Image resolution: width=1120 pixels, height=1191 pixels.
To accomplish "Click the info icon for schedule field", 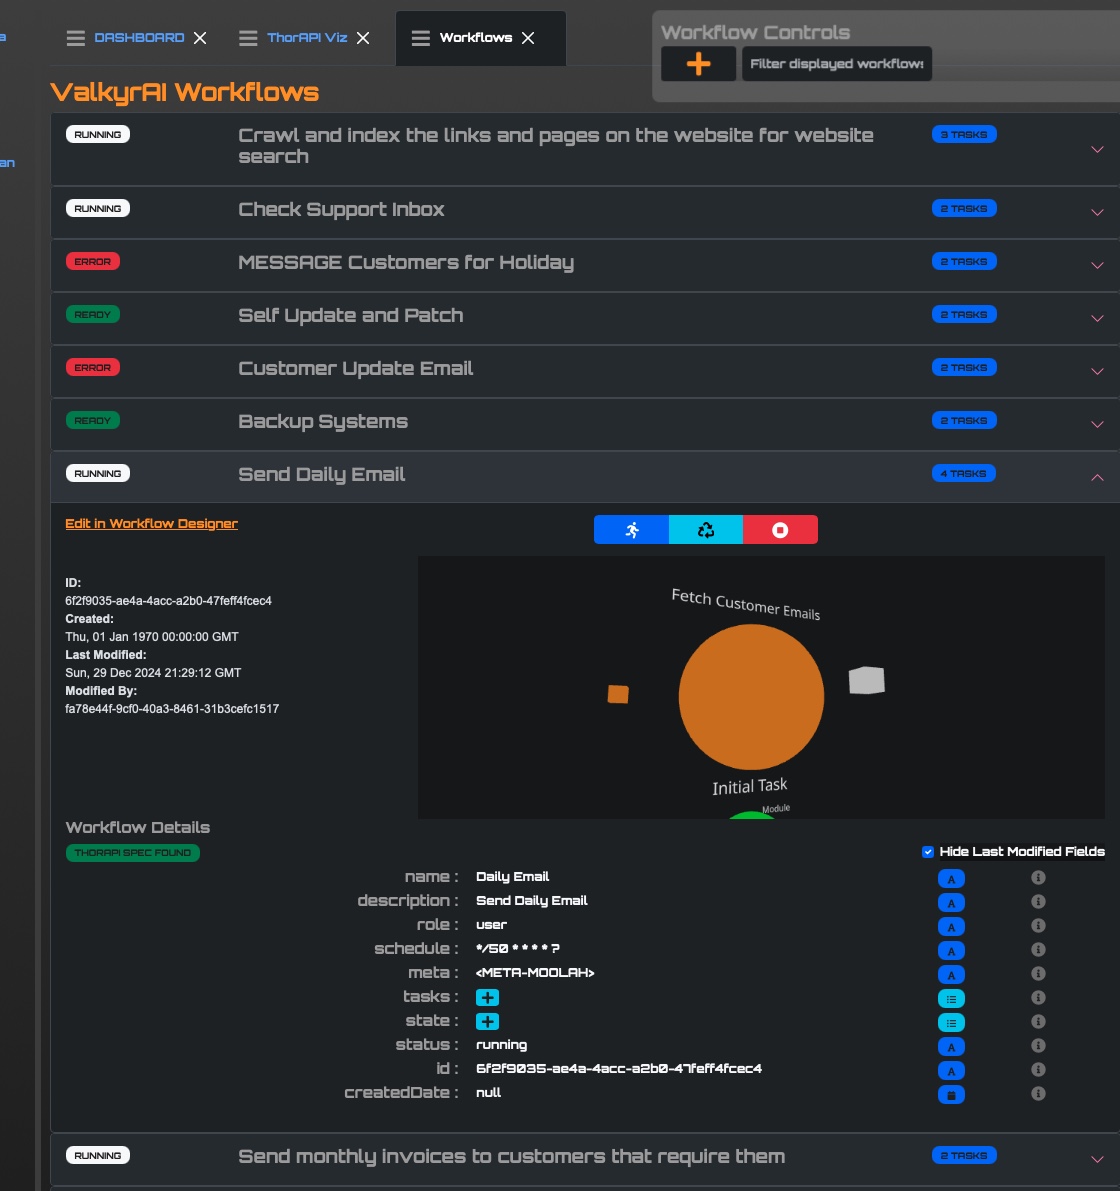I will click(1038, 949).
